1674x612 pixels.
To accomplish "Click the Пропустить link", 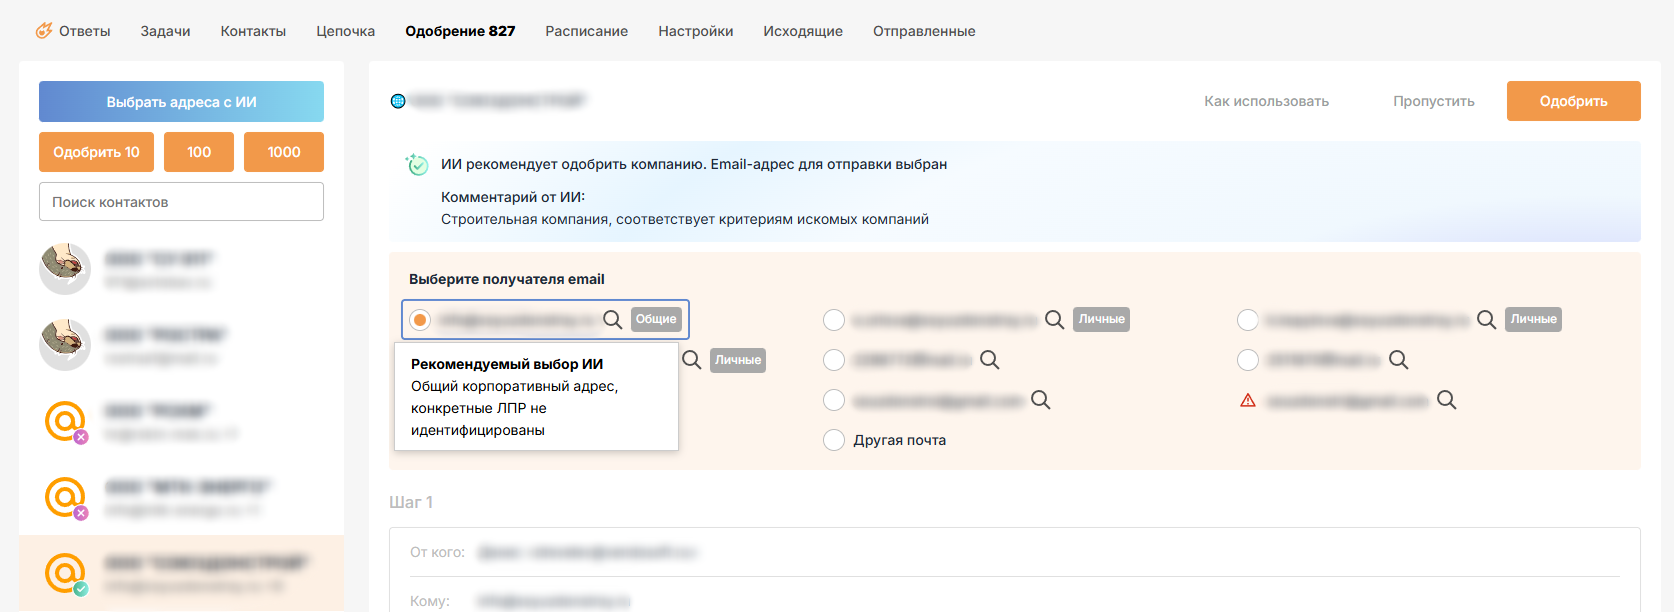I will pos(1433,101).
